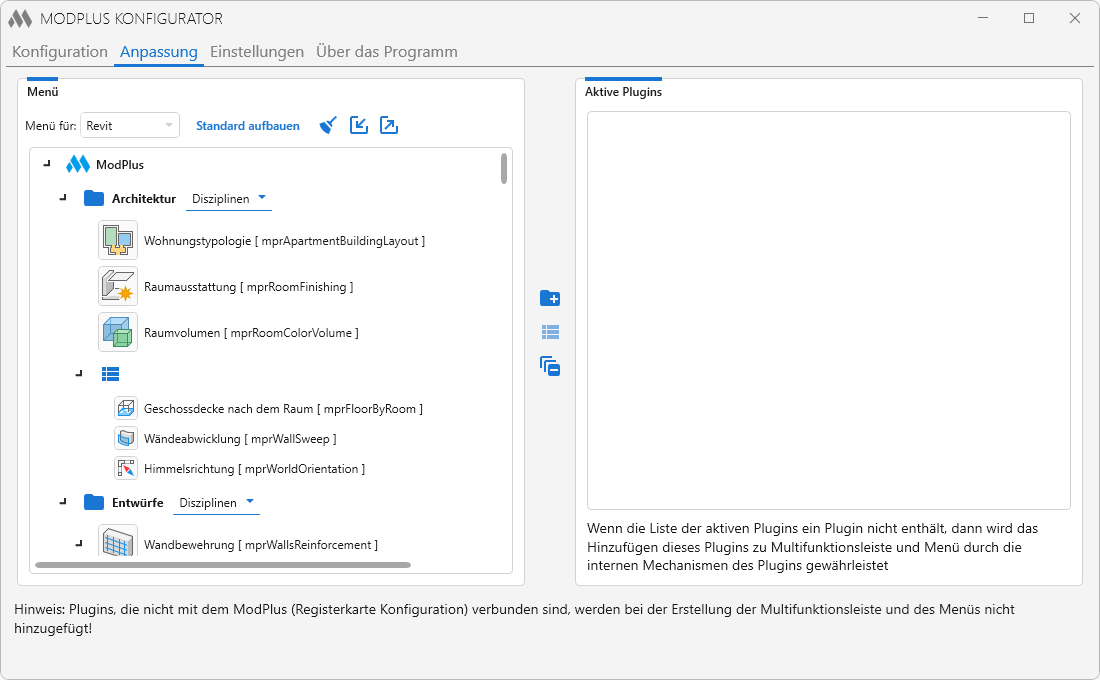Click the 'Entwürfe' folder label

click(x=138, y=502)
